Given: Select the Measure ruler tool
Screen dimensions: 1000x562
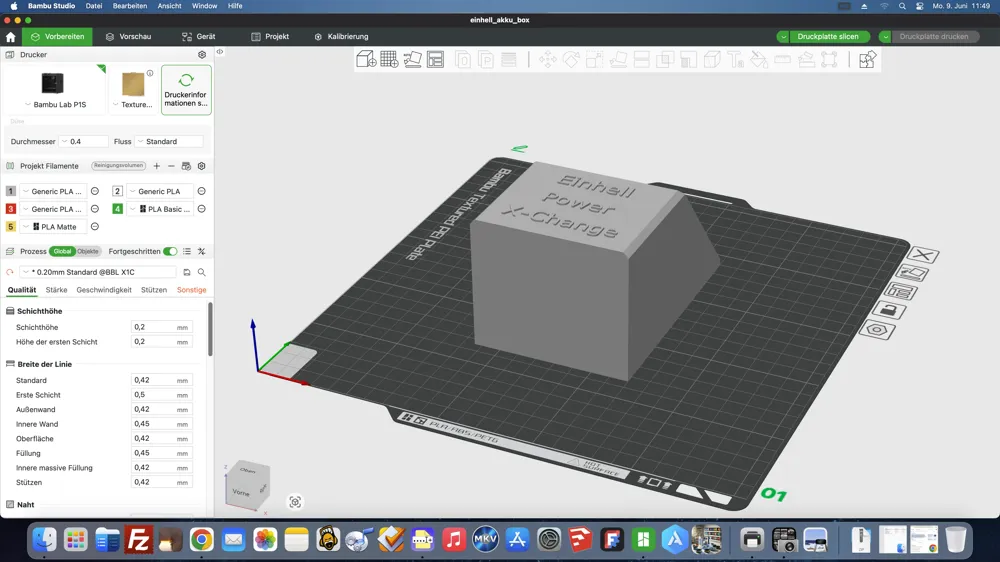Looking at the screenshot, I should 783,59.
